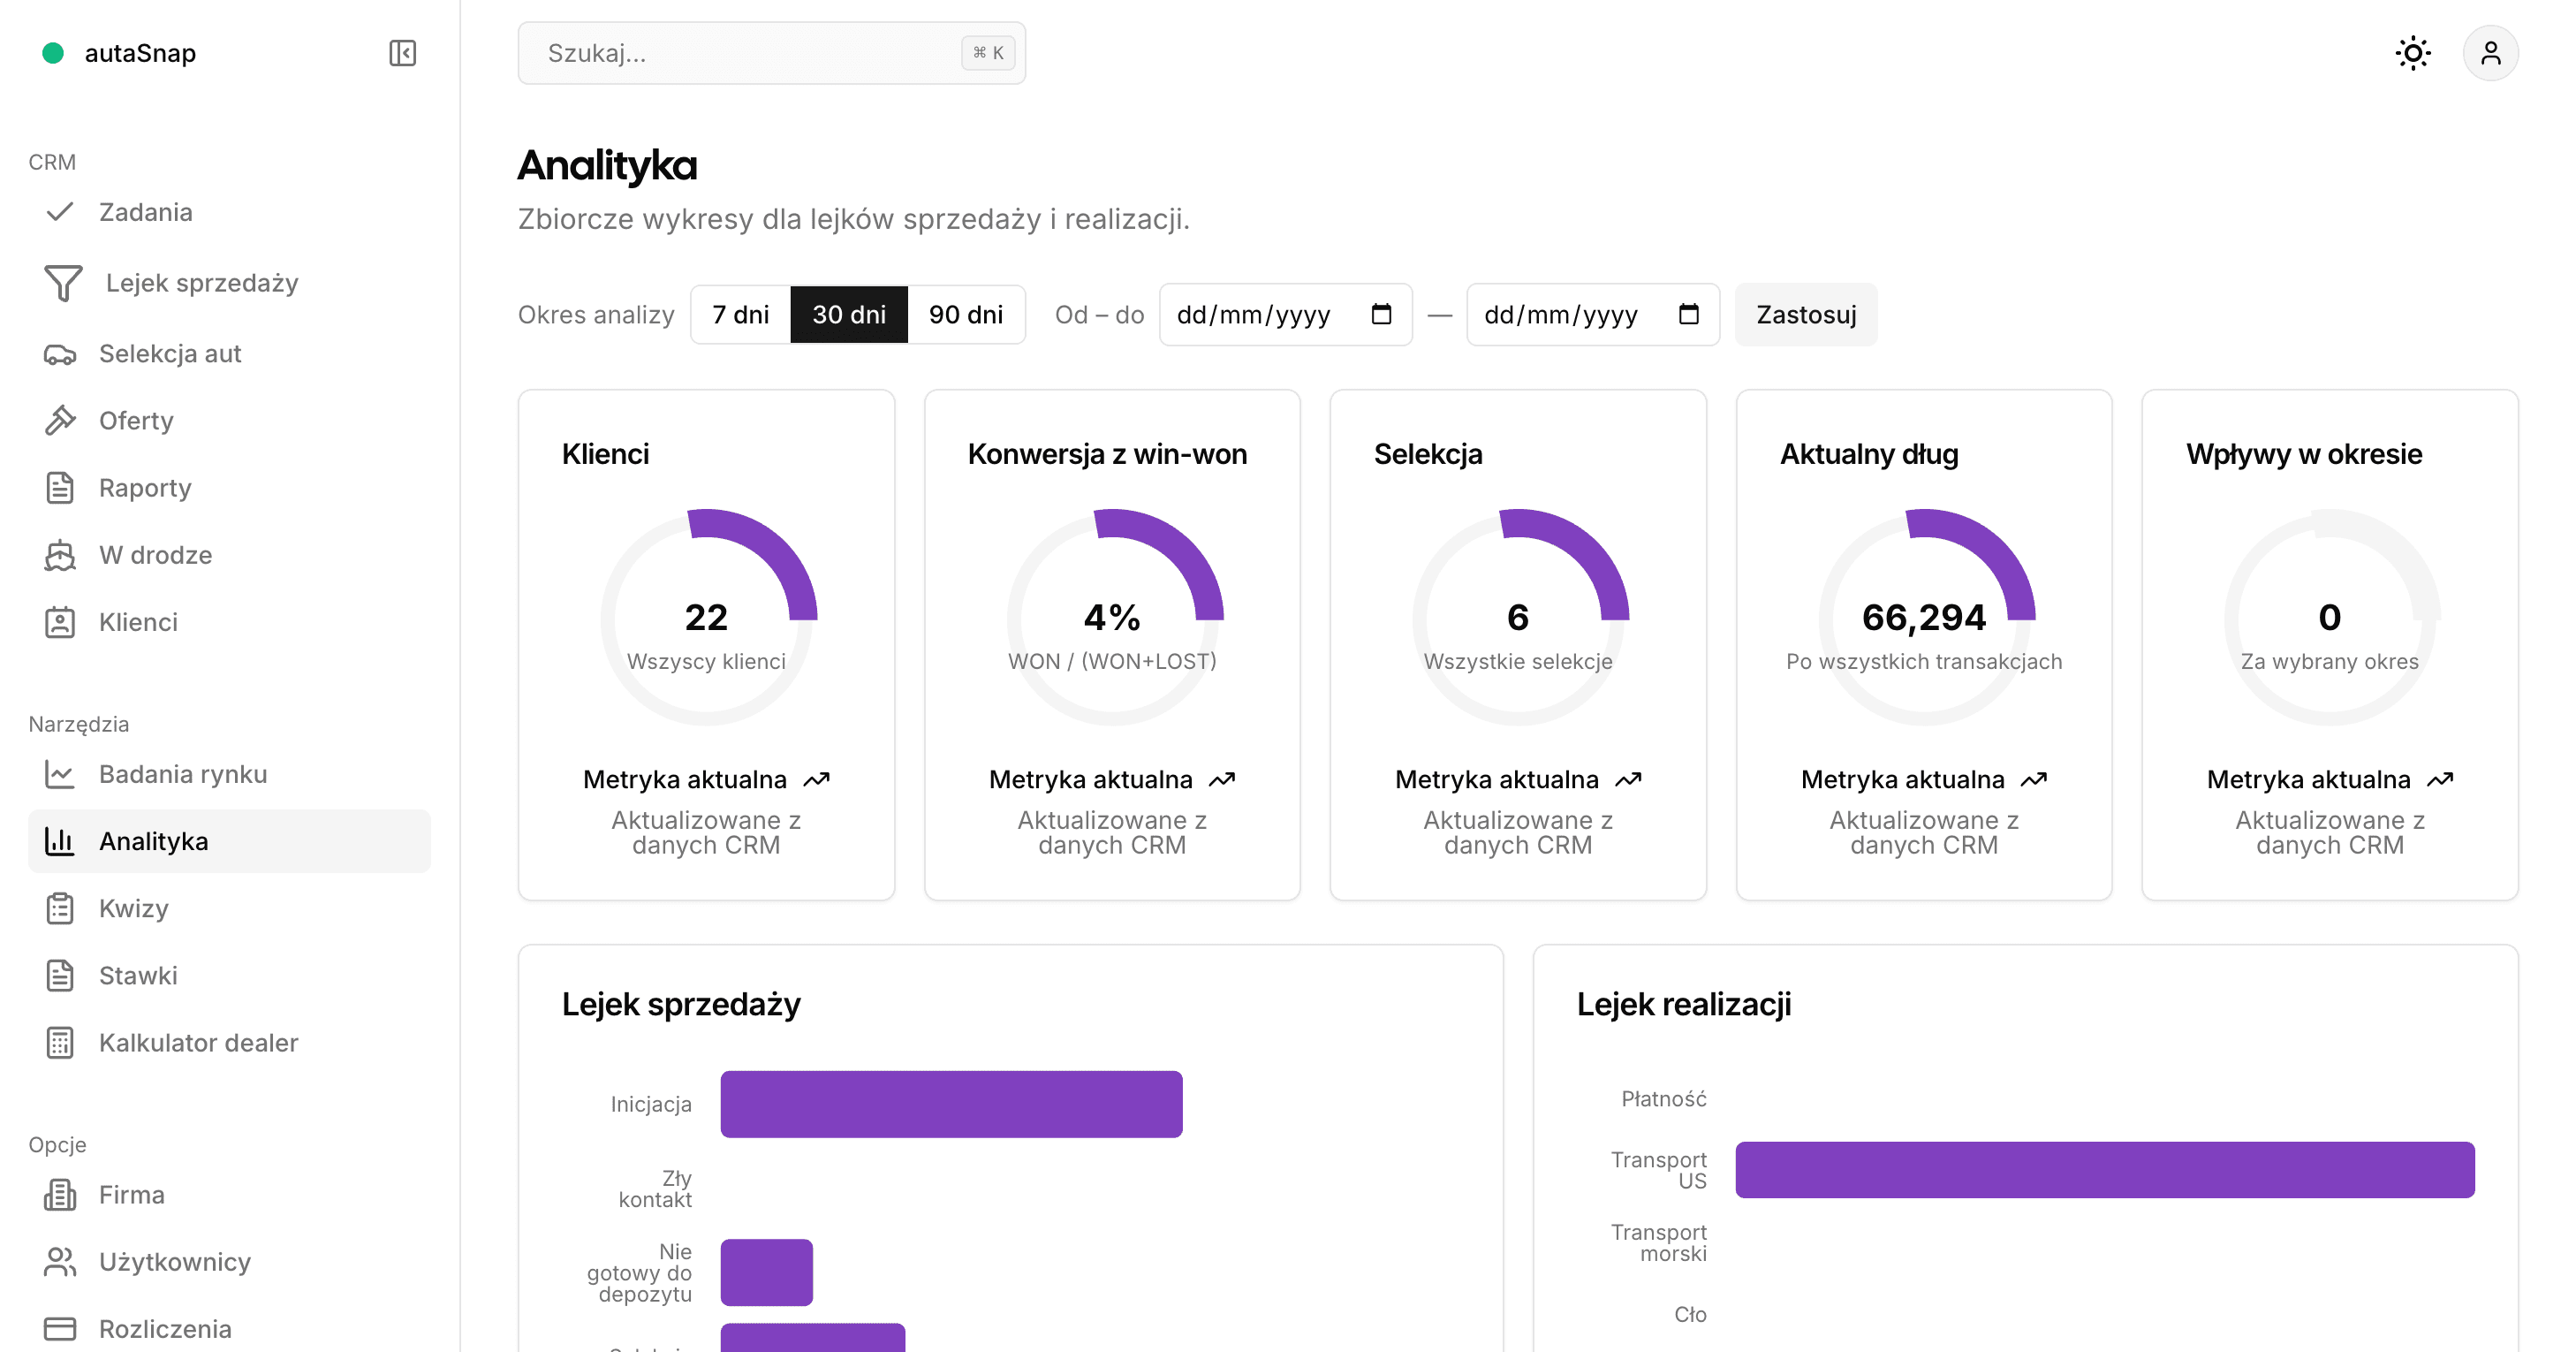
Task: Select the 7 dni period
Action: coord(741,315)
